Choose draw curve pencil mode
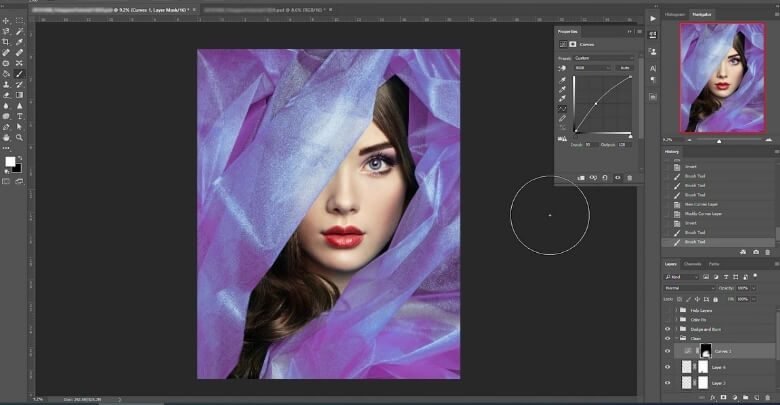 pyautogui.click(x=563, y=118)
